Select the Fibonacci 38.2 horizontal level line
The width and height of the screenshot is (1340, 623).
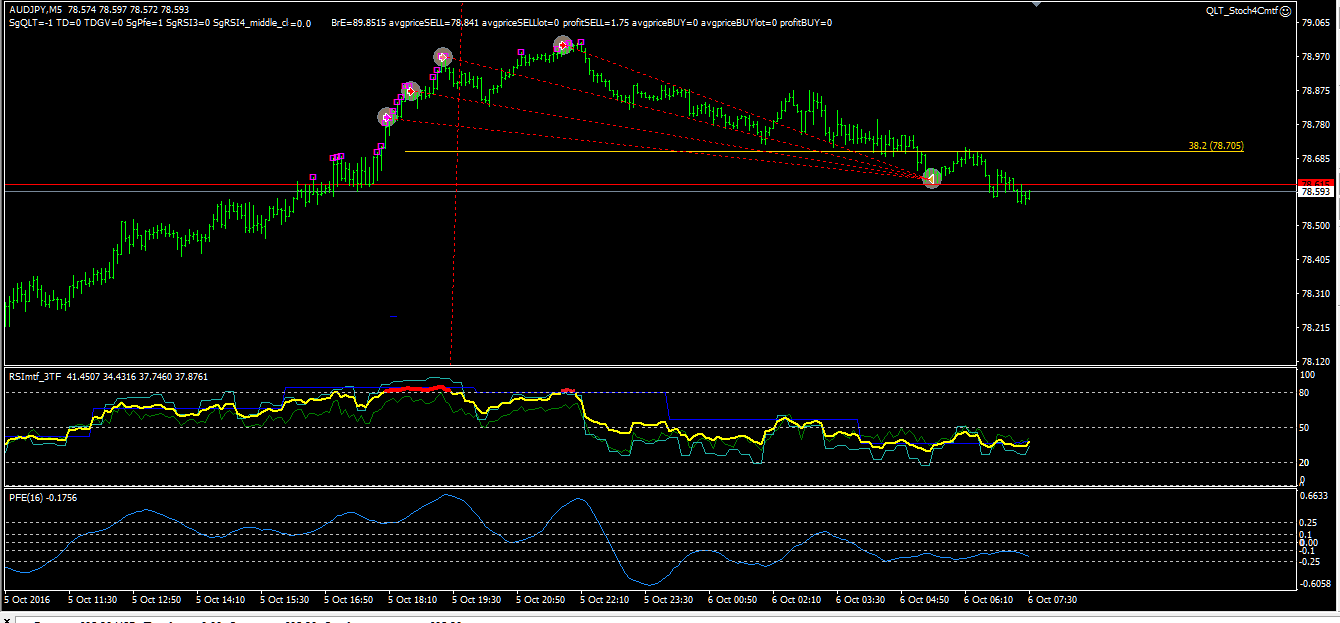coord(825,152)
